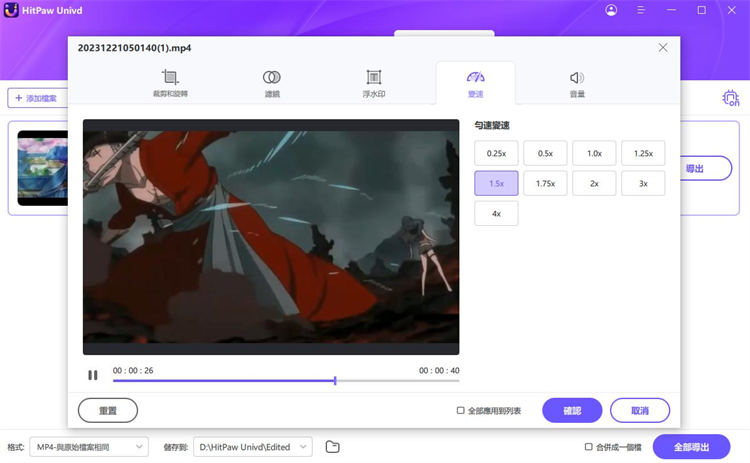Select the video thumbnail in the file list
750x463 pixels.
click(x=43, y=168)
